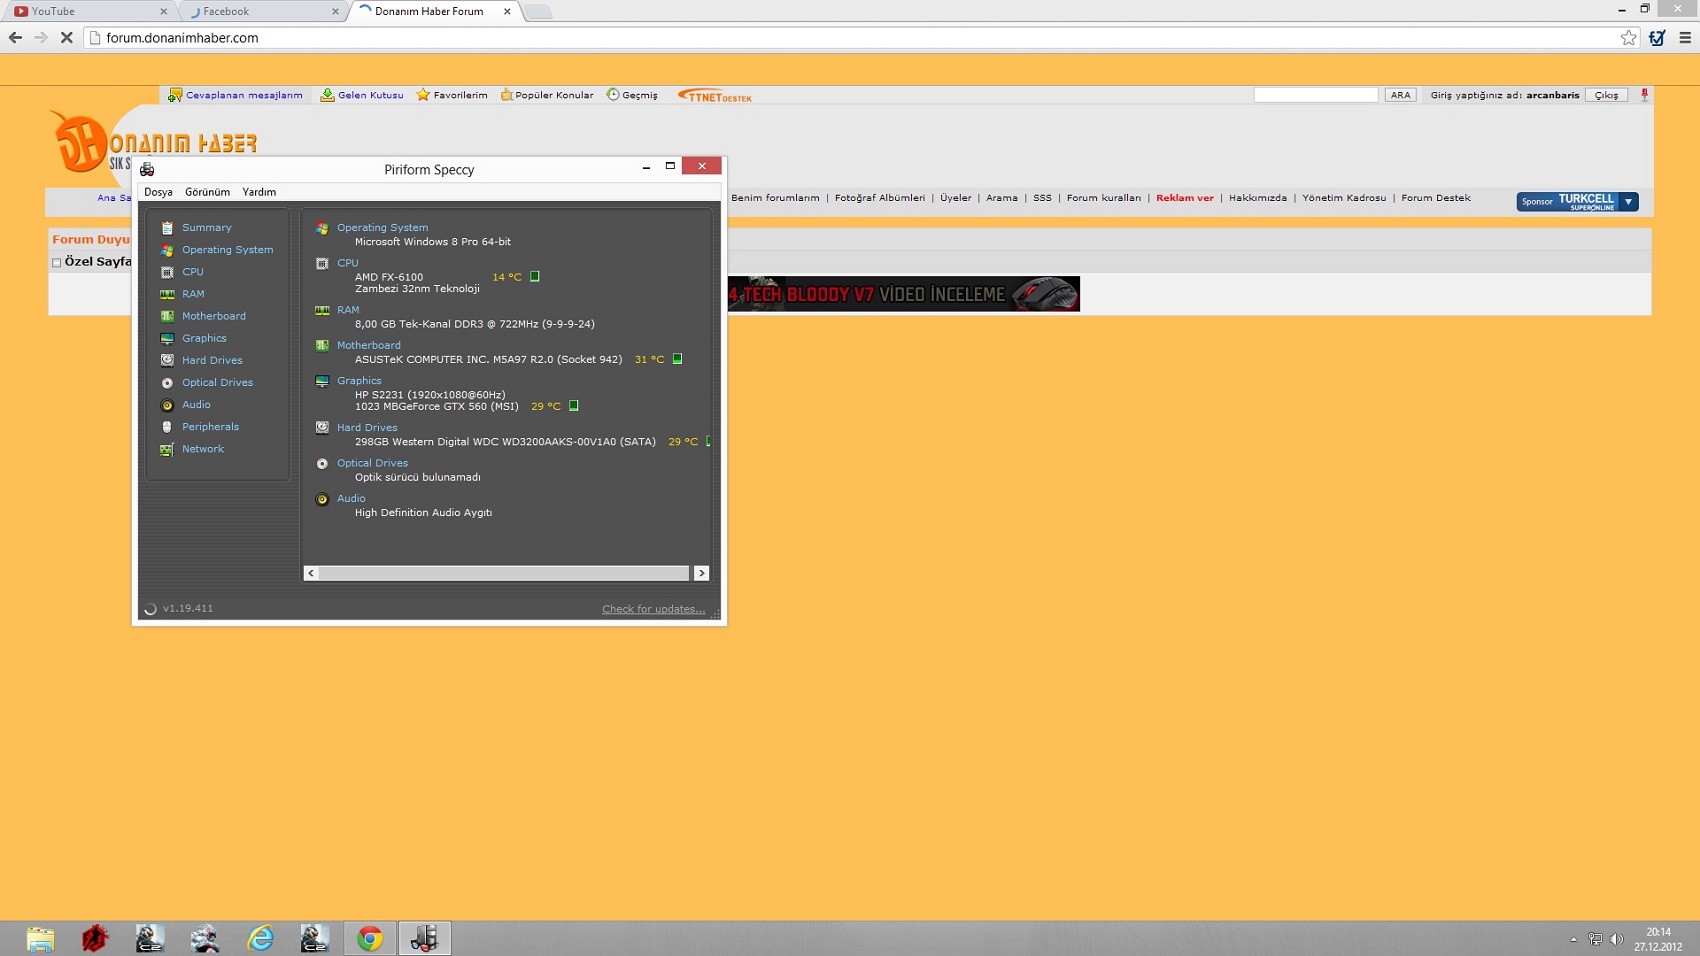Stop page loading in Chrome
This screenshot has width=1700, height=956.
pos(67,38)
